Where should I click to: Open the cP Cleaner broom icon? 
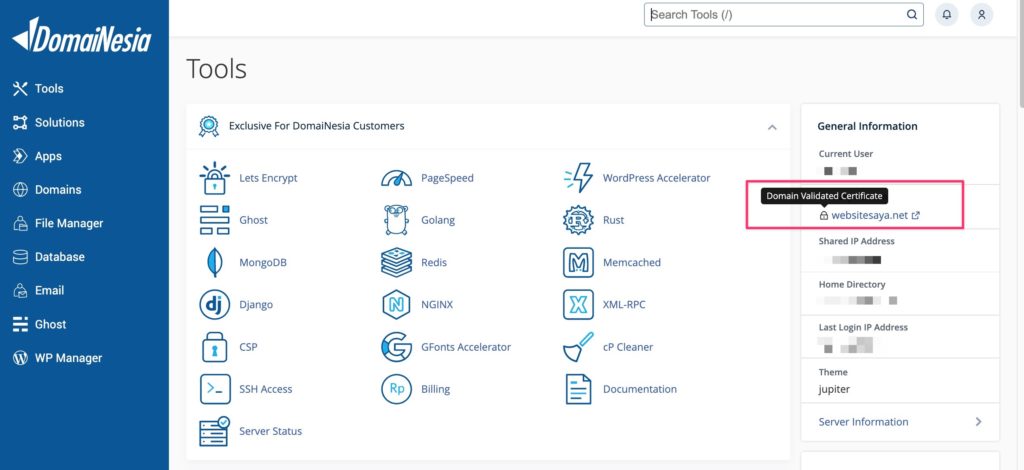pos(578,347)
